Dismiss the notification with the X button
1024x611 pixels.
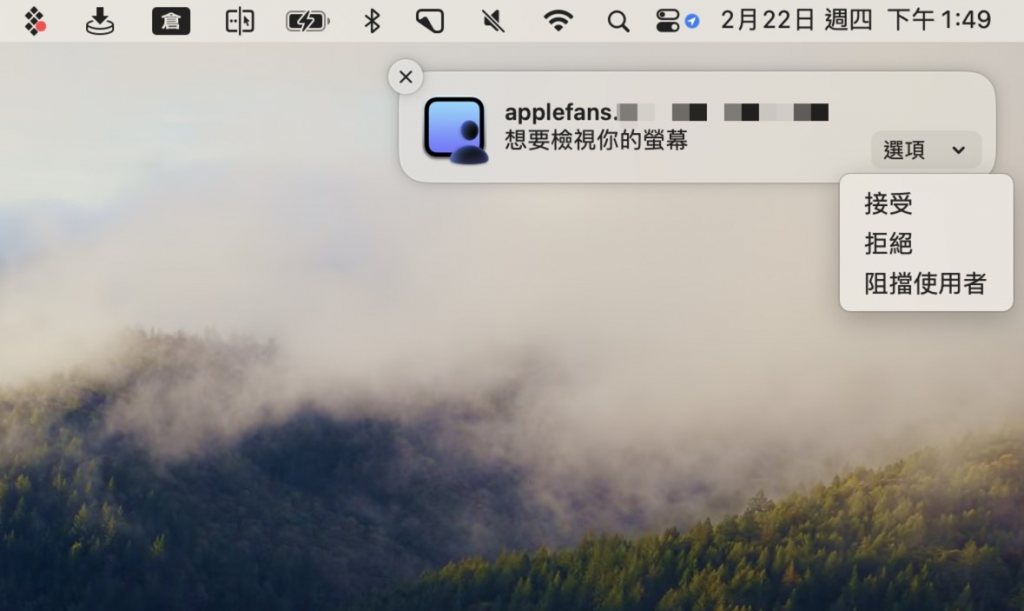coord(405,77)
